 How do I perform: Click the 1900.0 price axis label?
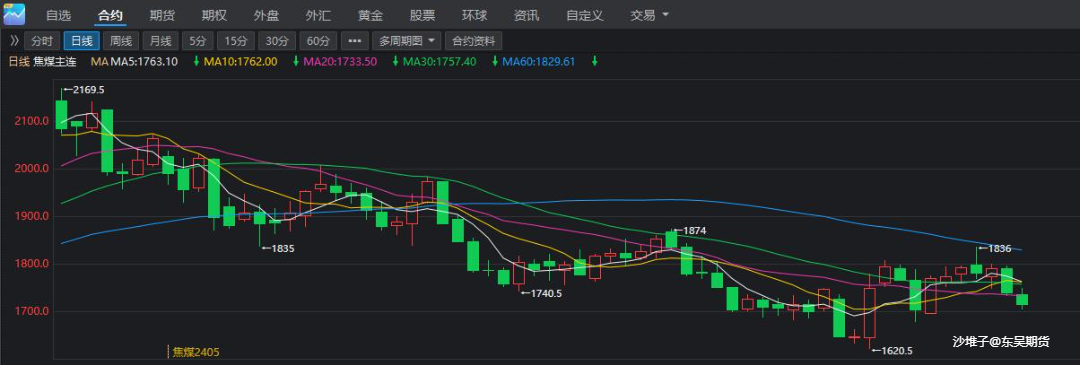[x=31, y=216]
